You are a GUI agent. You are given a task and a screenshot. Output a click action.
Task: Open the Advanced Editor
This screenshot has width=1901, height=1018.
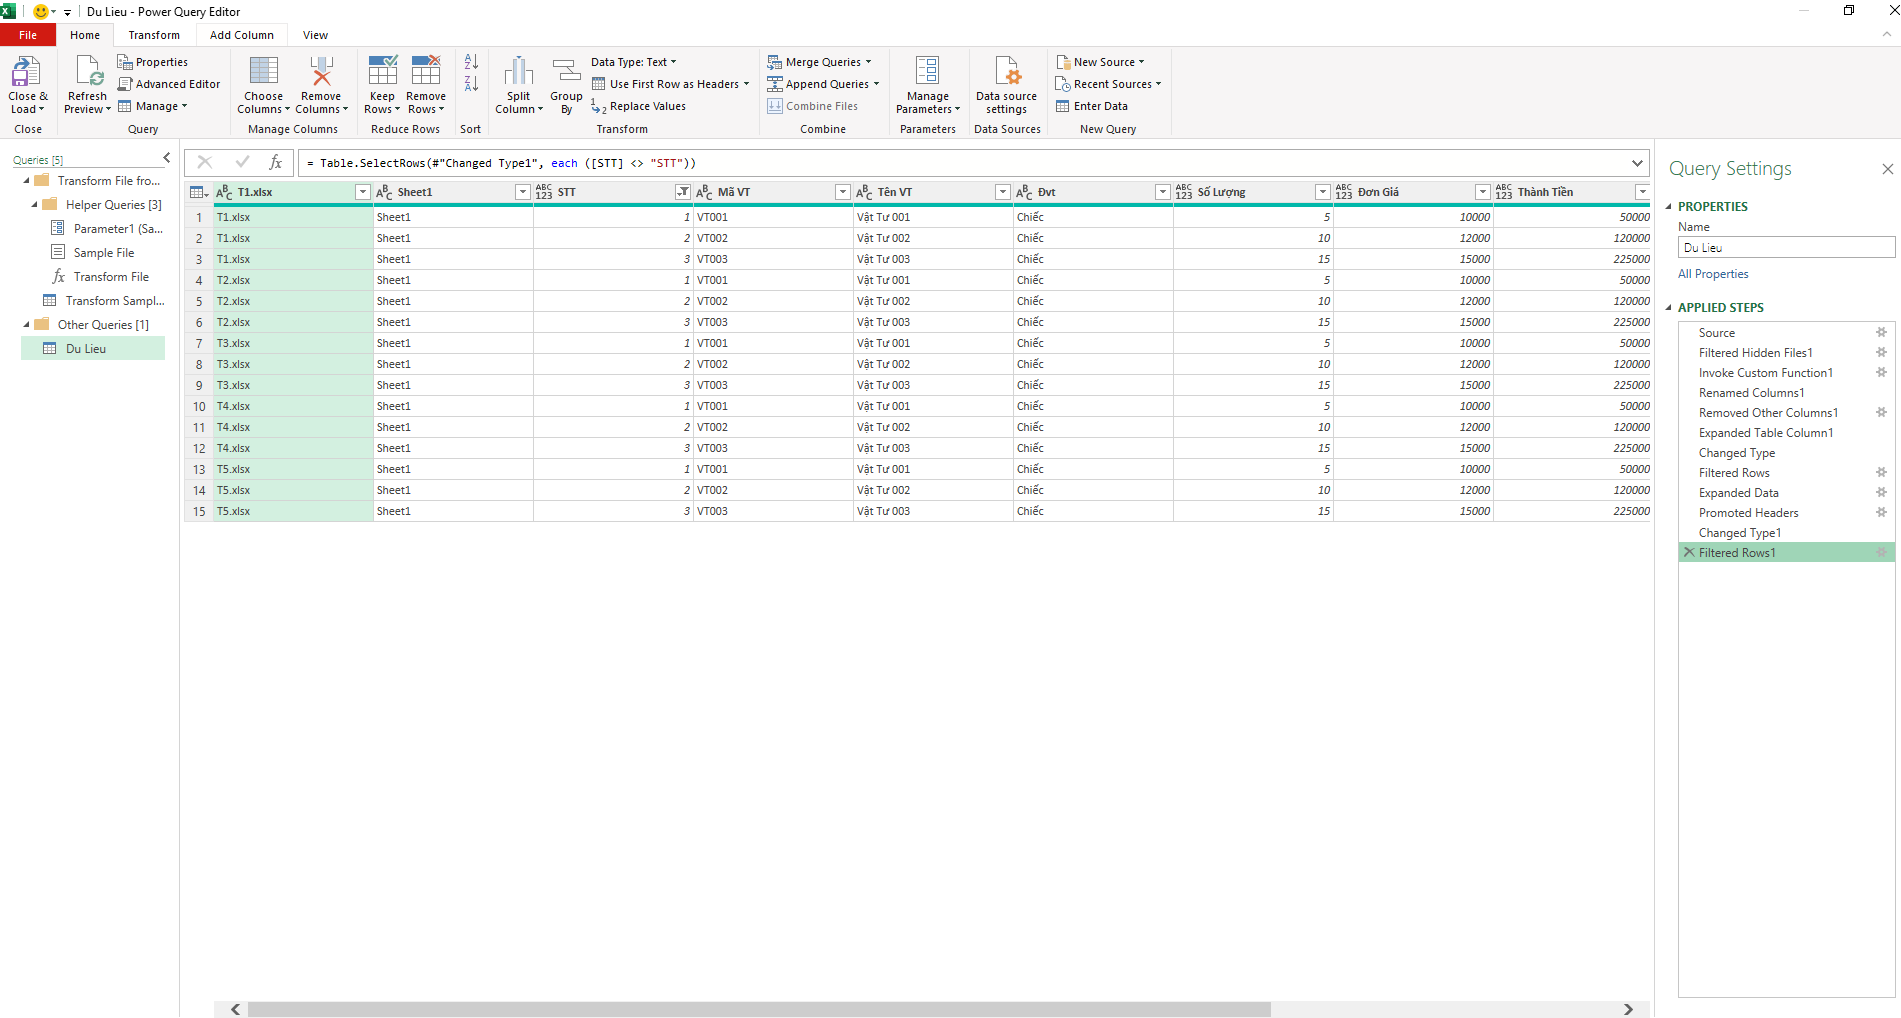coord(168,84)
